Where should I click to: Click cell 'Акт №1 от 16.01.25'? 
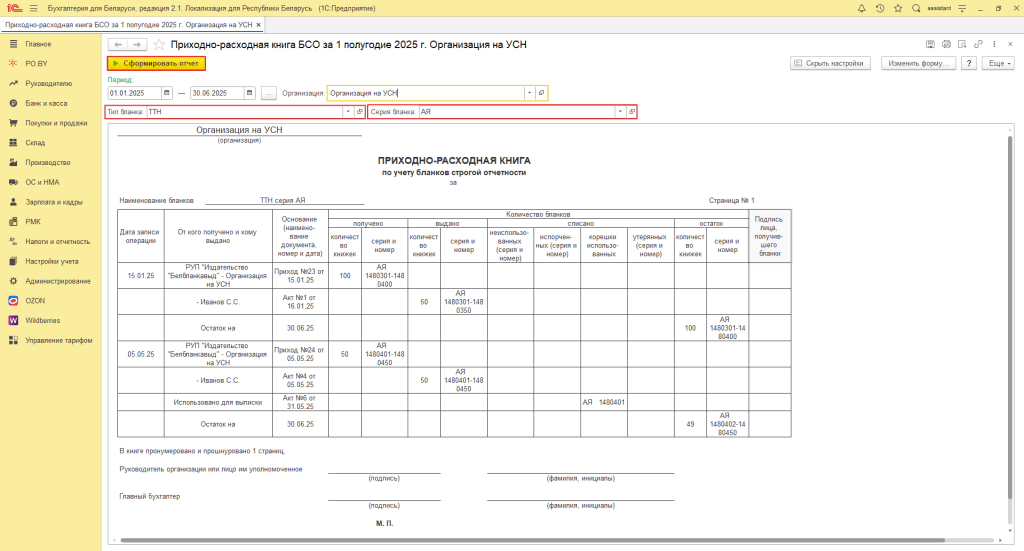300,302
